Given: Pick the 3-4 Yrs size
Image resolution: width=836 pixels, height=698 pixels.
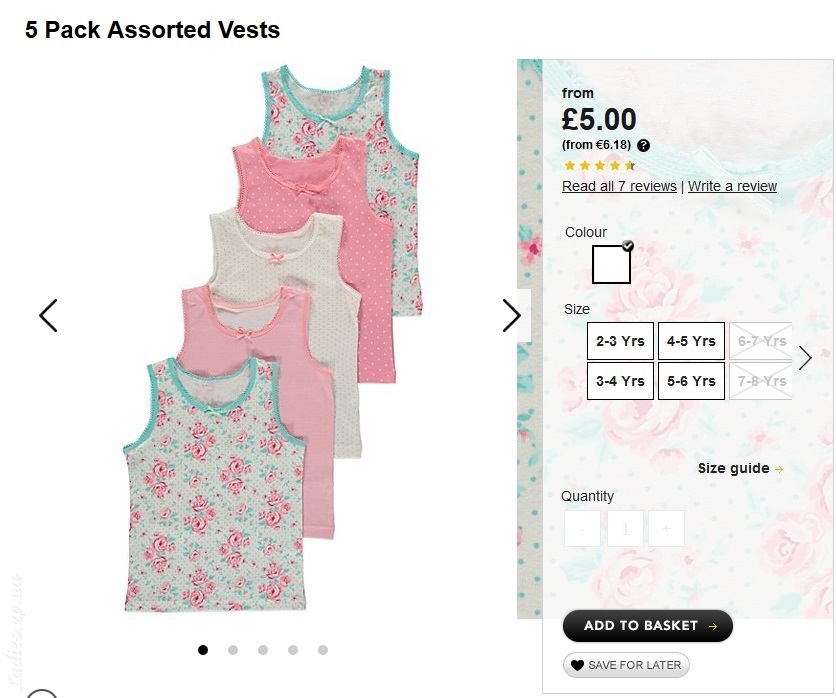Looking at the screenshot, I should [620, 381].
